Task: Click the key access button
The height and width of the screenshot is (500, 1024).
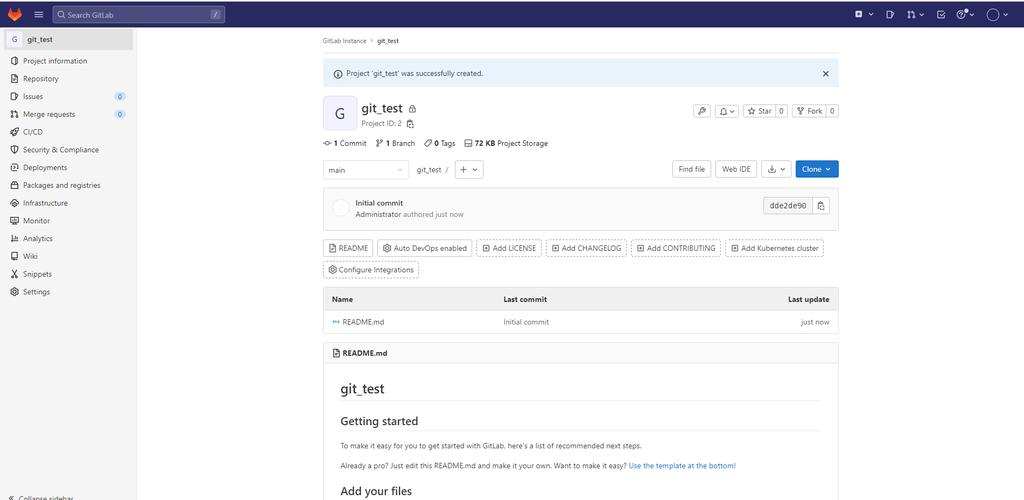Action: [x=702, y=111]
